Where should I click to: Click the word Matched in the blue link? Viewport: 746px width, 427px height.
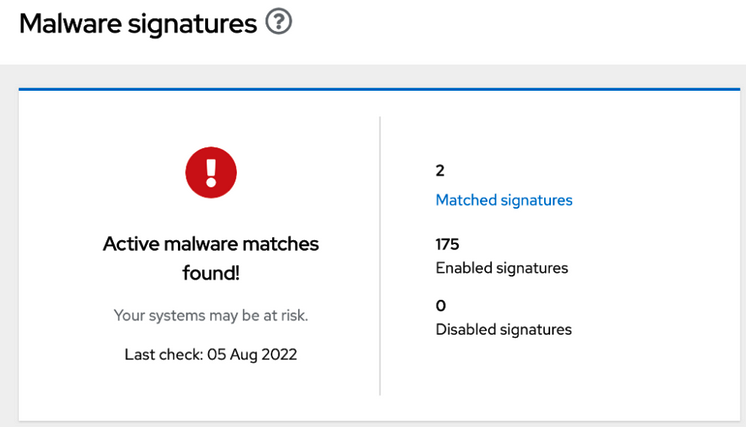coord(466,200)
